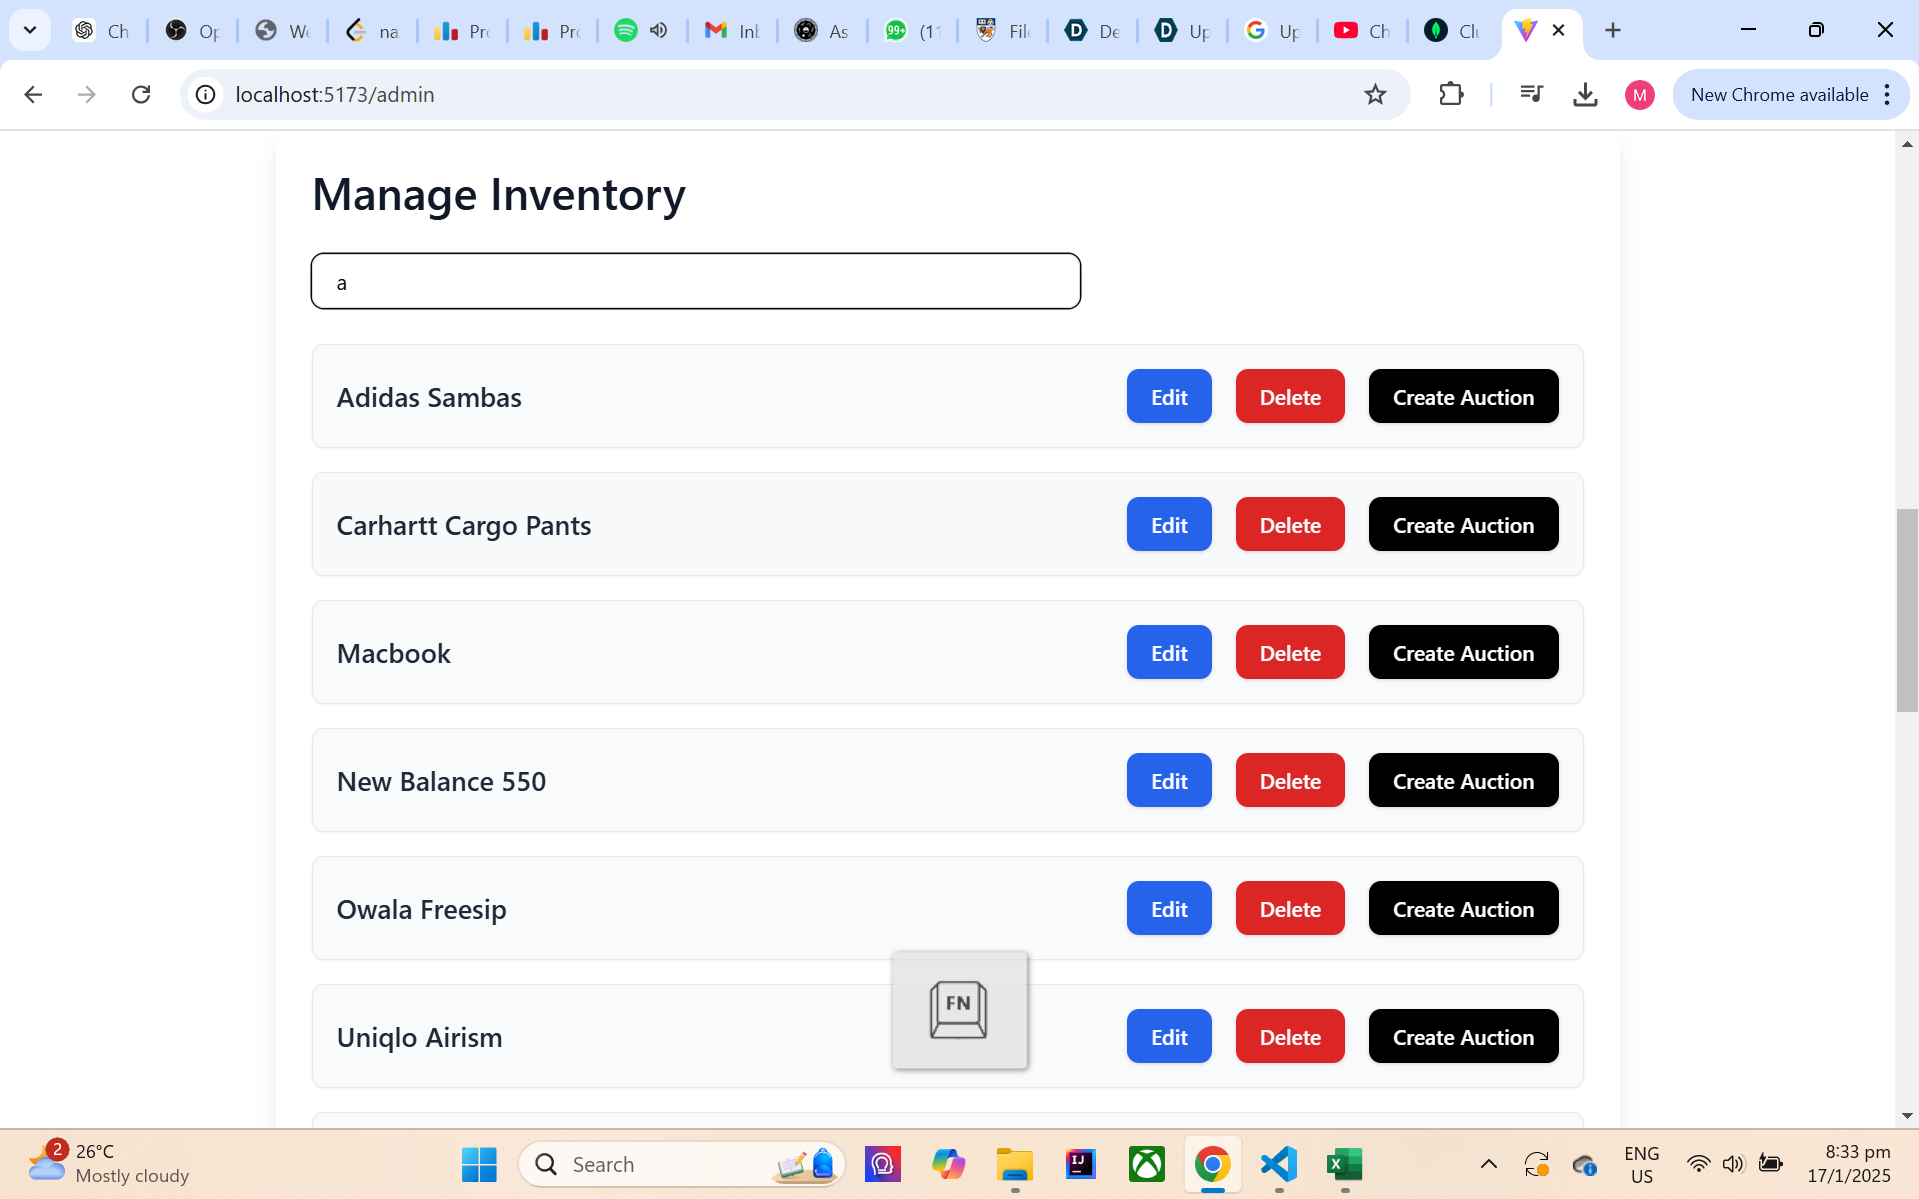Mute the Spotify tab audio
Screen dimensions: 1919x1199
(x=658, y=30)
